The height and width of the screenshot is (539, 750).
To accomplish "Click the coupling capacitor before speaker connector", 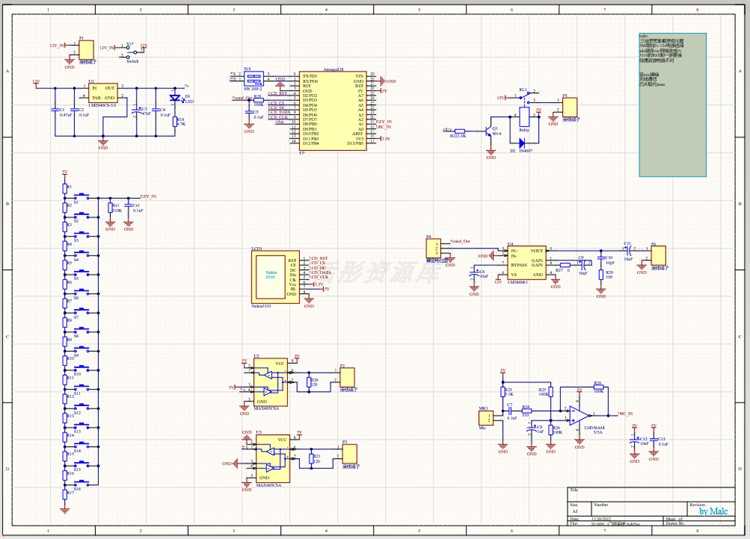I will (628, 249).
